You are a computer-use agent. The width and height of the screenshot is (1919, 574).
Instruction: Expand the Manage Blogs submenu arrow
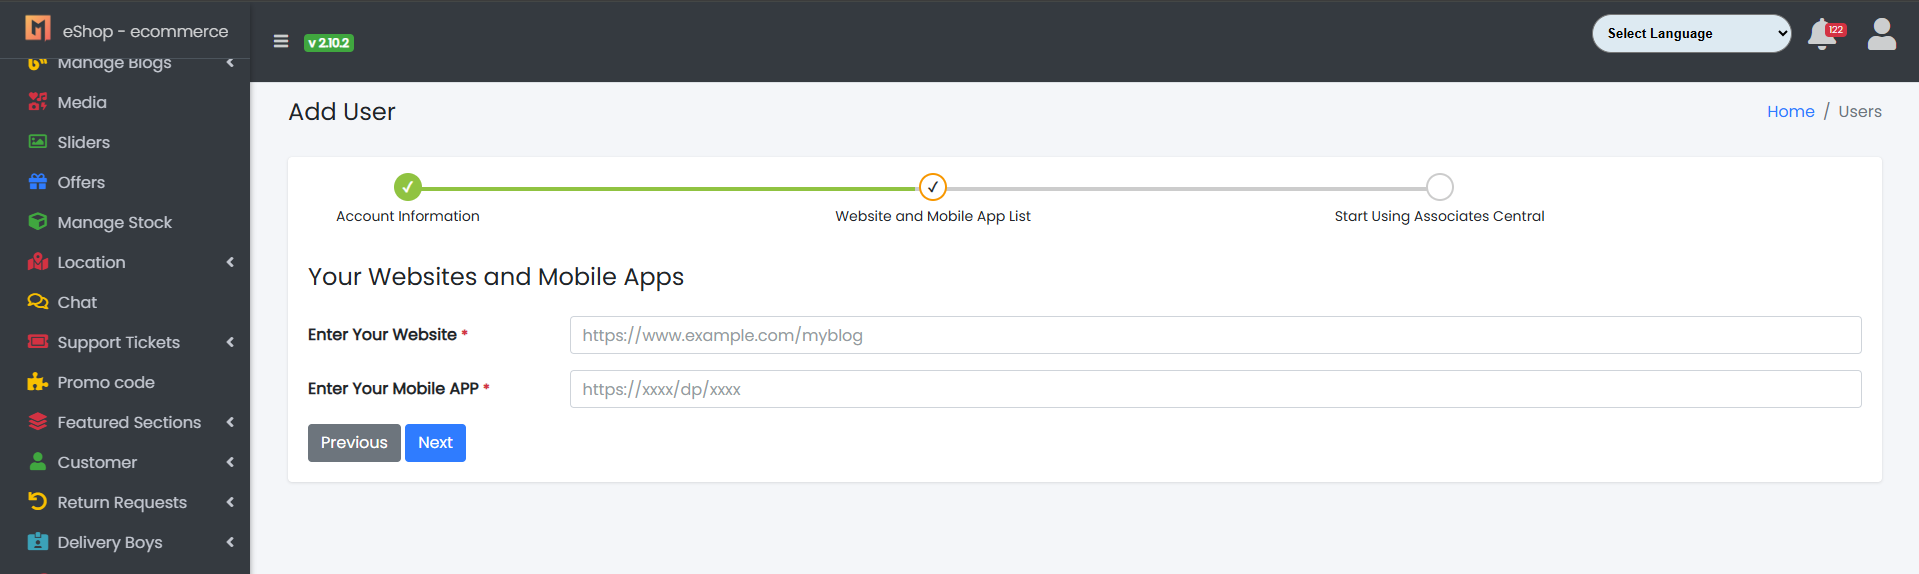230,63
